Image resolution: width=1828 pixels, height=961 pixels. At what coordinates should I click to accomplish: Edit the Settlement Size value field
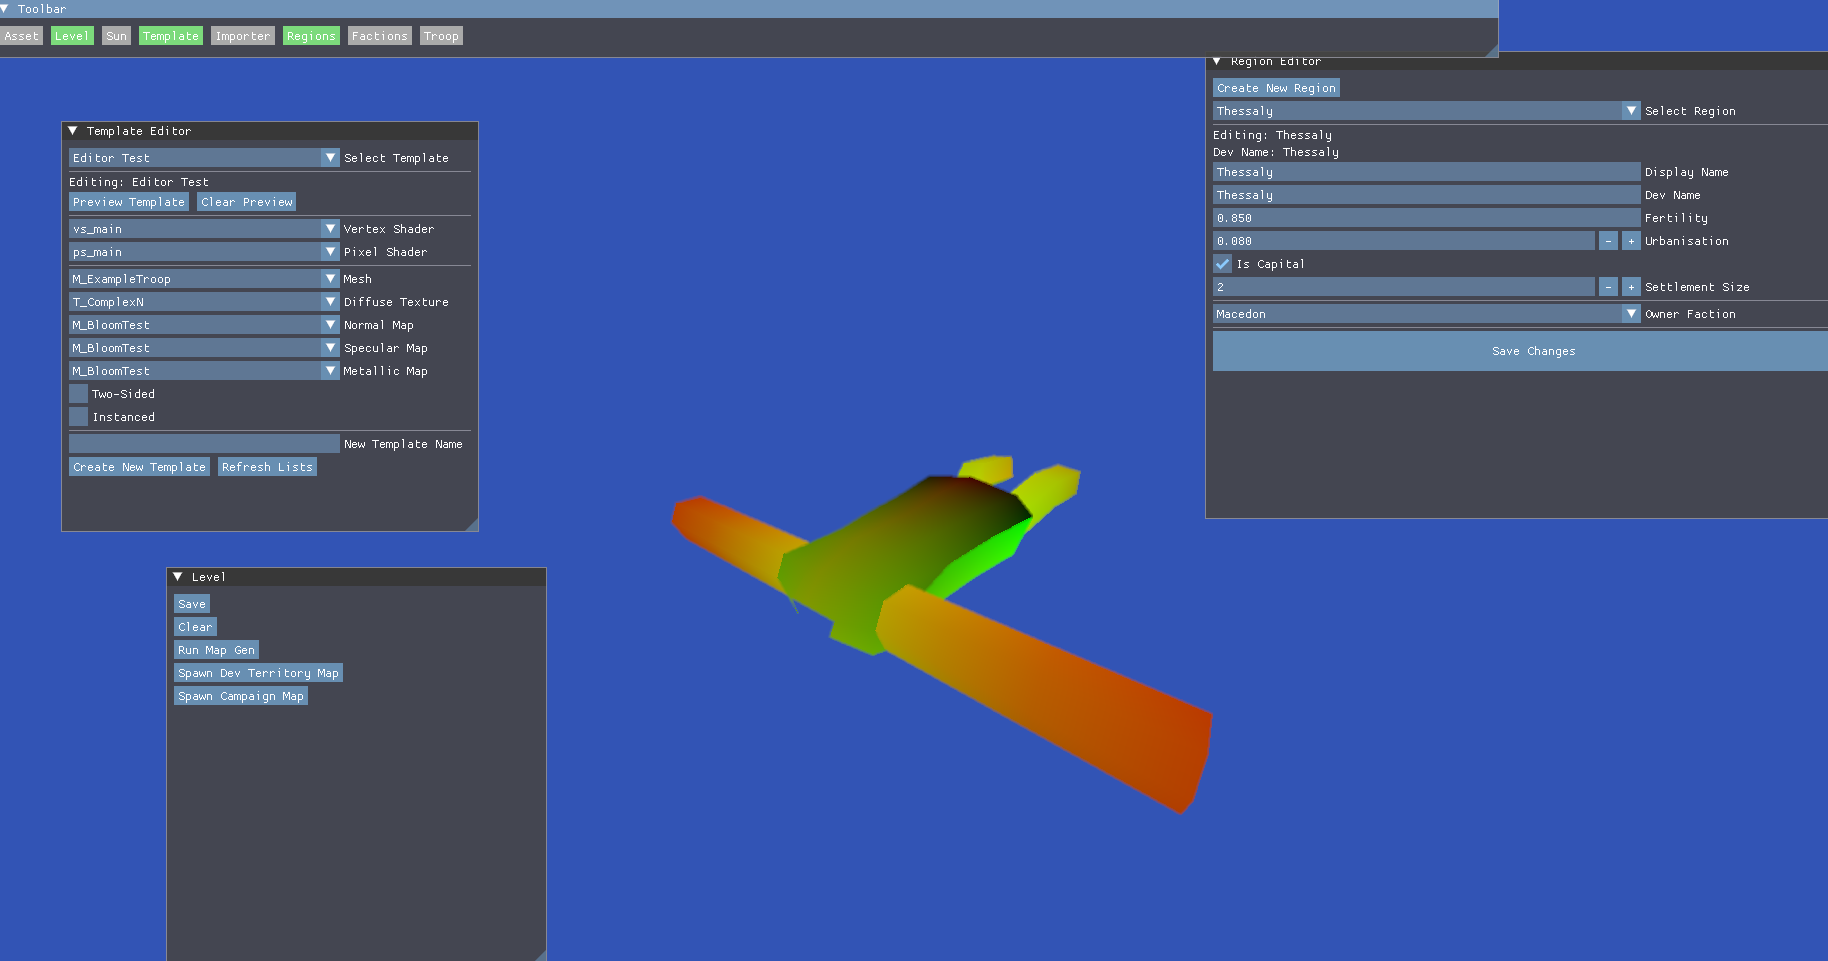tap(1404, 287)
